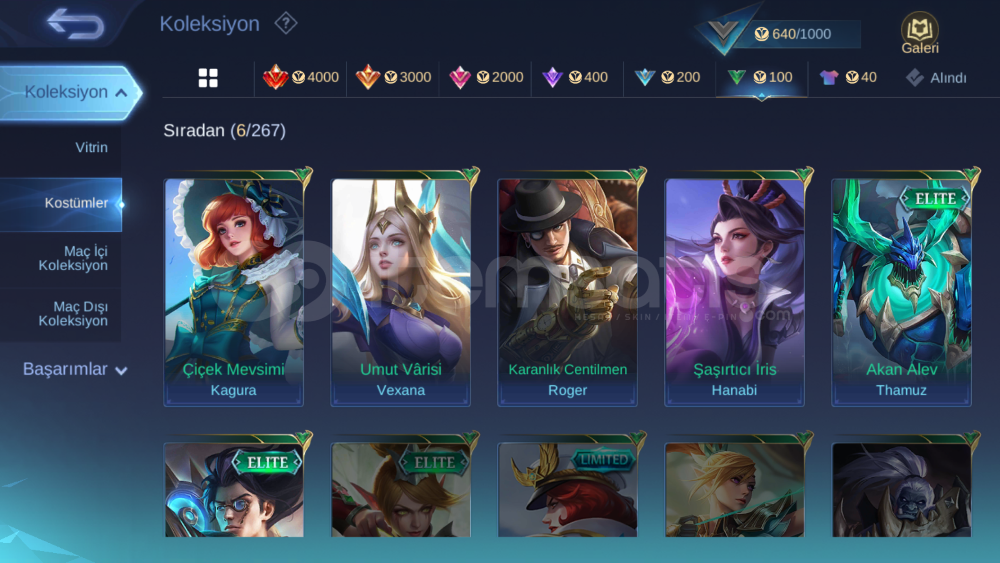Go back with the return arrow

click(x=75, y=24)
